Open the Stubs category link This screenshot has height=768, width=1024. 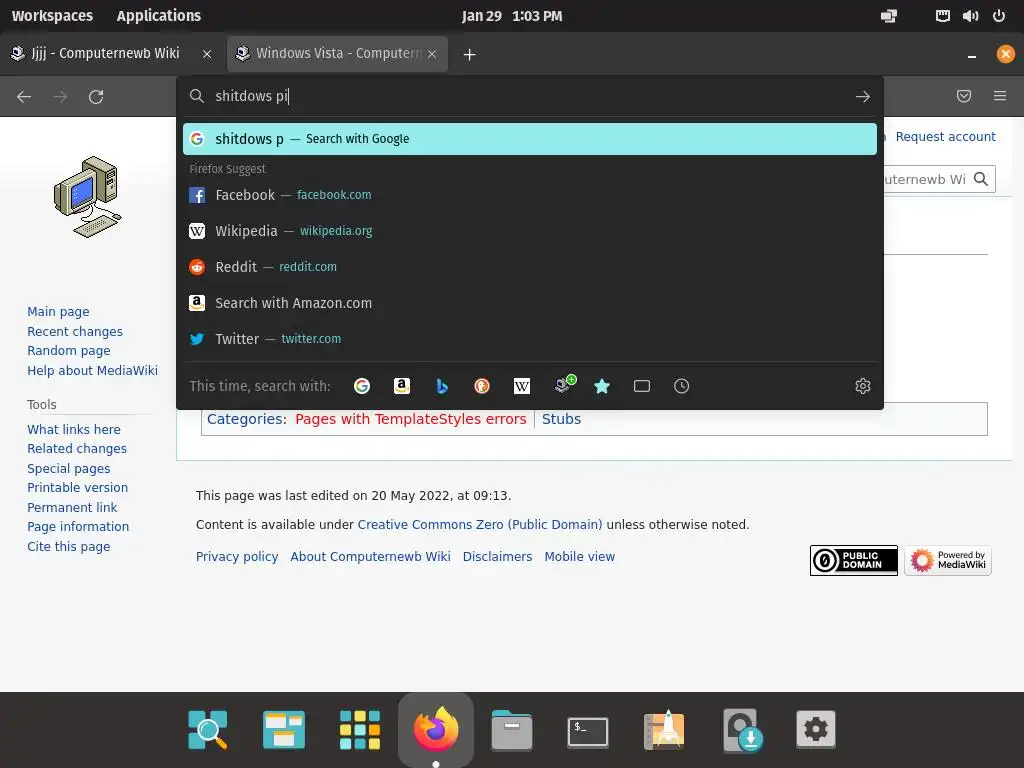pos(561,419)
